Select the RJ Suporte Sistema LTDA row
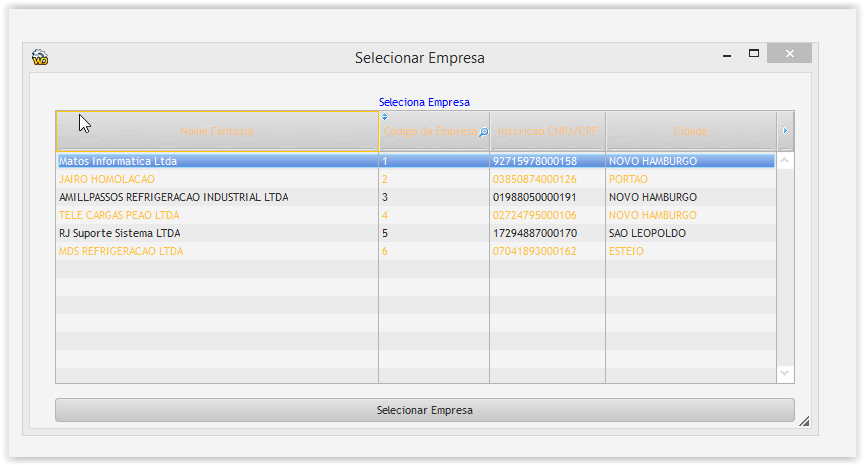 pos(416,233)
